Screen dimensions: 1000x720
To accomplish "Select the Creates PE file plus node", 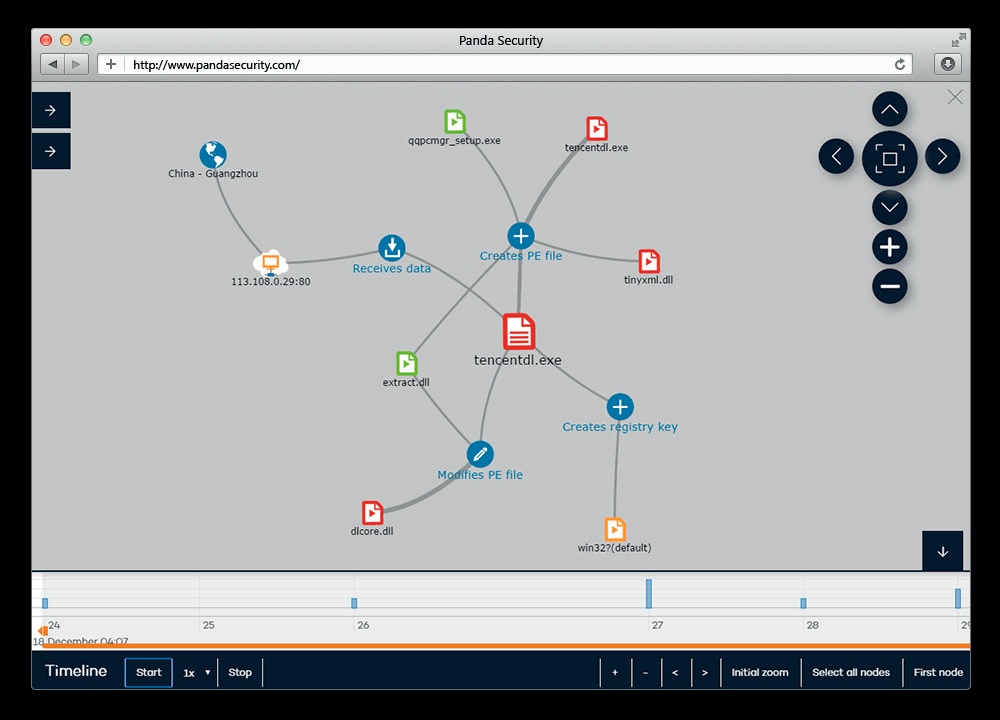I will pos(521,236).
